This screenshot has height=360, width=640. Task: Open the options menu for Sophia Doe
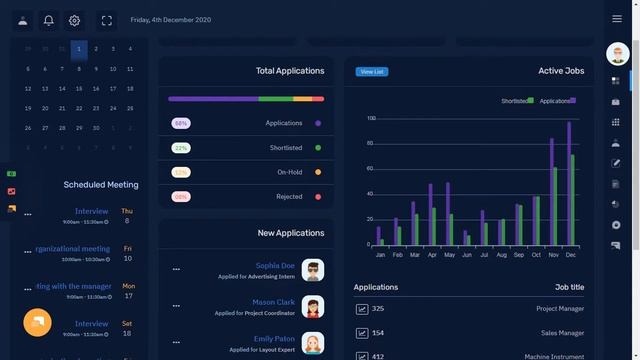pyautogui.click(x=176, y=269)
